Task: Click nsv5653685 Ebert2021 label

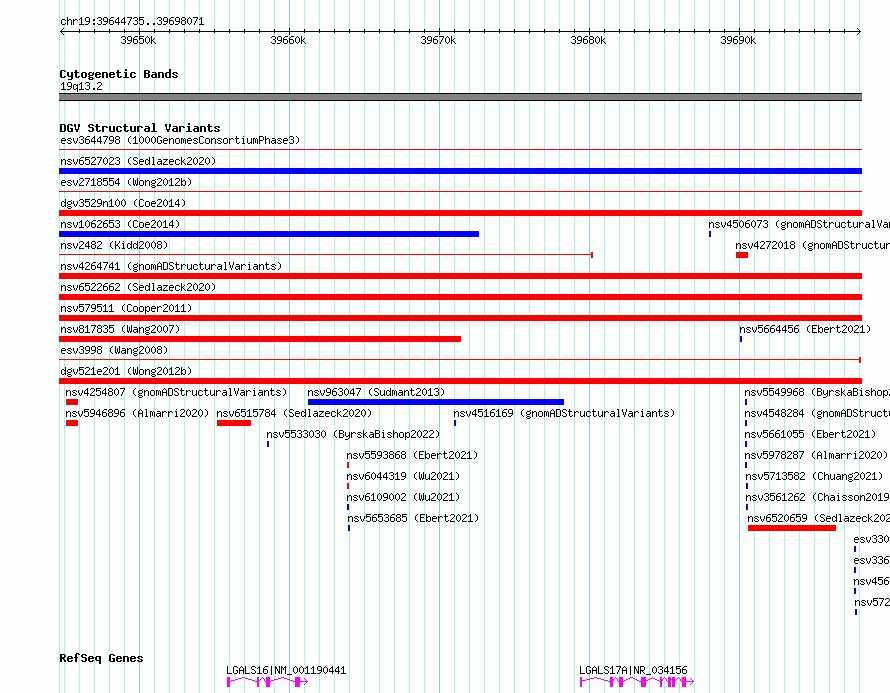Action: click(x=413, y=518)
